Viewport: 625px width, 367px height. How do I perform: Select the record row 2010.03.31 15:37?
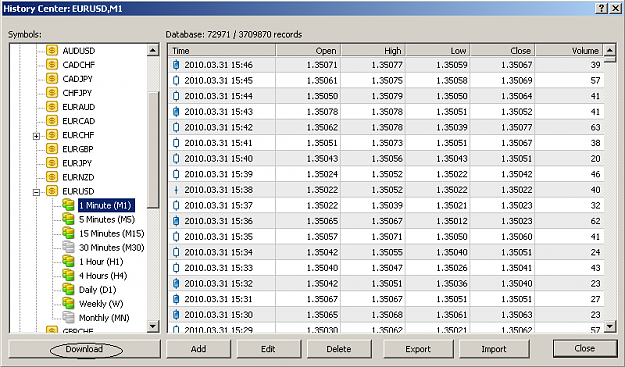(x=386, y=205)
